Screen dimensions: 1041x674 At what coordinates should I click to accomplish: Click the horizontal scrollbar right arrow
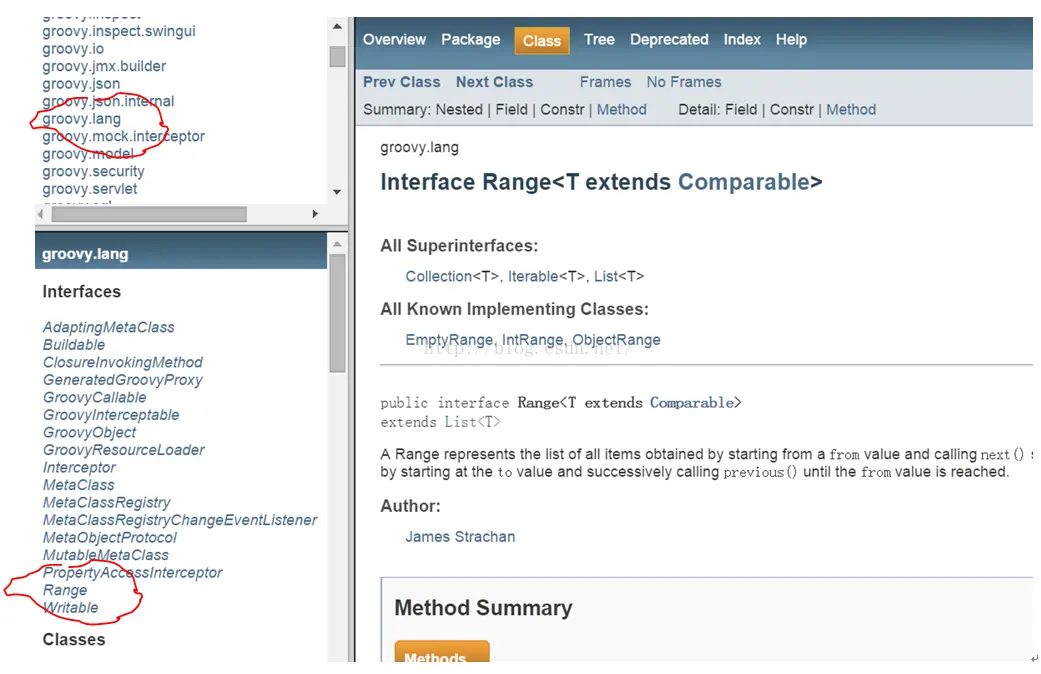click(315, 214)
